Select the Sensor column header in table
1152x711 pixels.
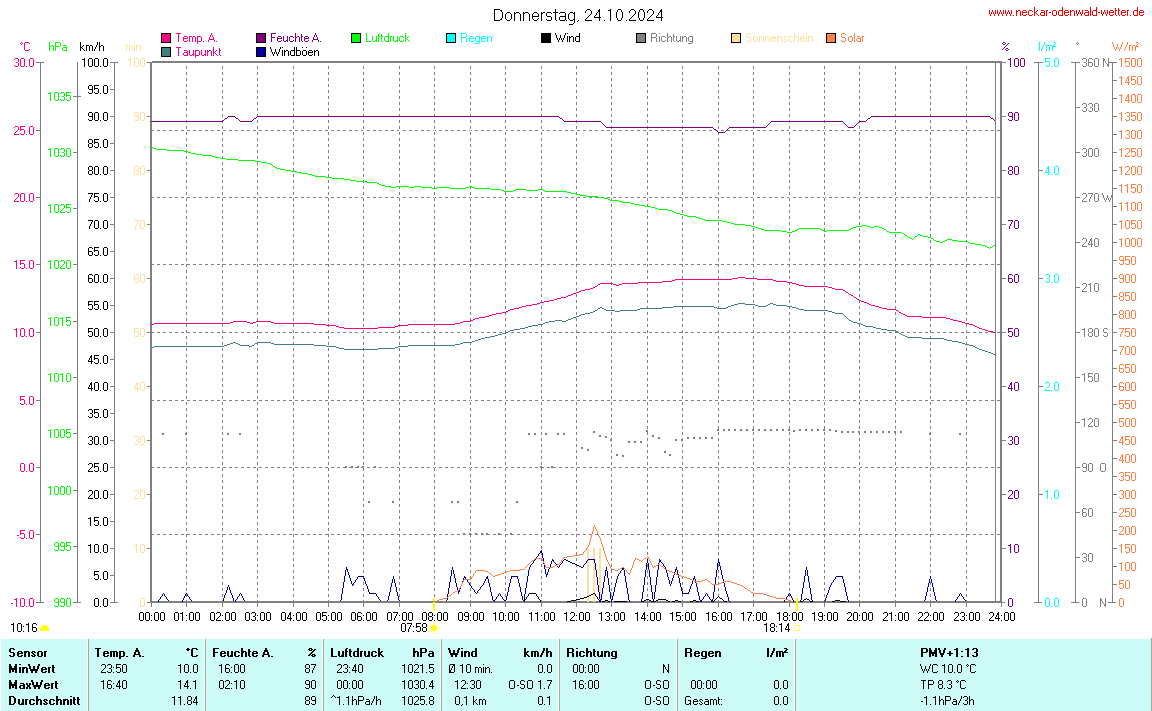pos(27,652)
